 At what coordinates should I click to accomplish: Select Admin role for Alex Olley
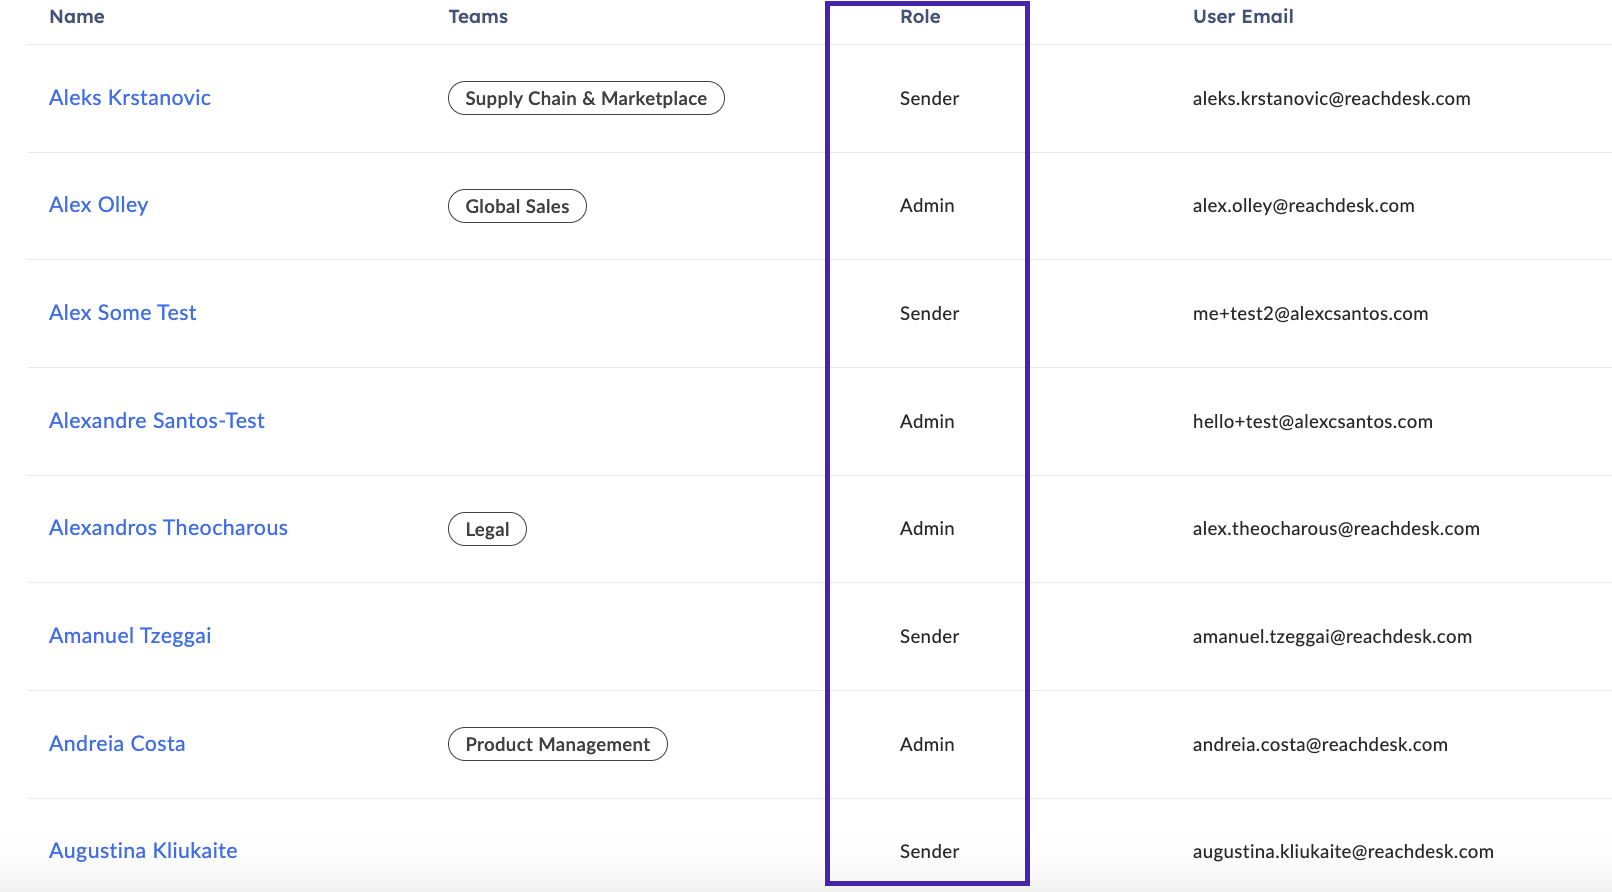pos(927,206)
